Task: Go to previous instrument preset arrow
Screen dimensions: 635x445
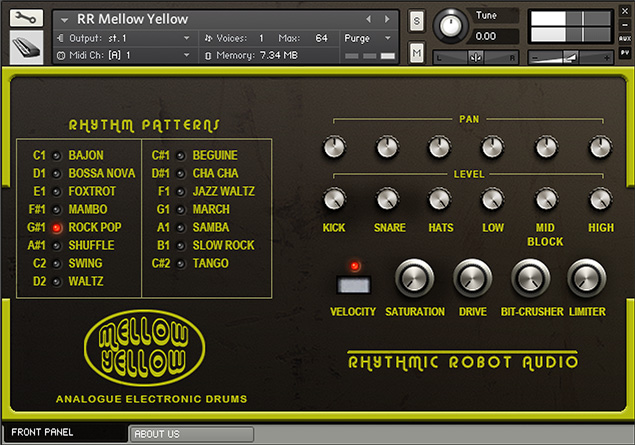Action: tap(368, 19)
